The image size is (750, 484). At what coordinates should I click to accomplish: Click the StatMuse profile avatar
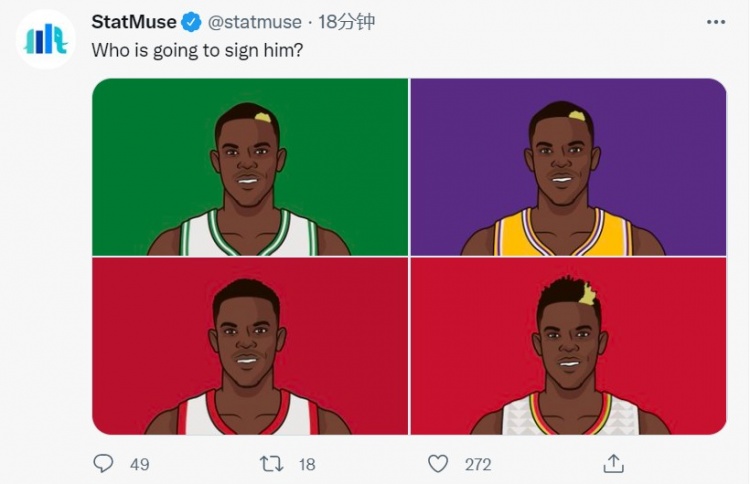click(45, 39)
